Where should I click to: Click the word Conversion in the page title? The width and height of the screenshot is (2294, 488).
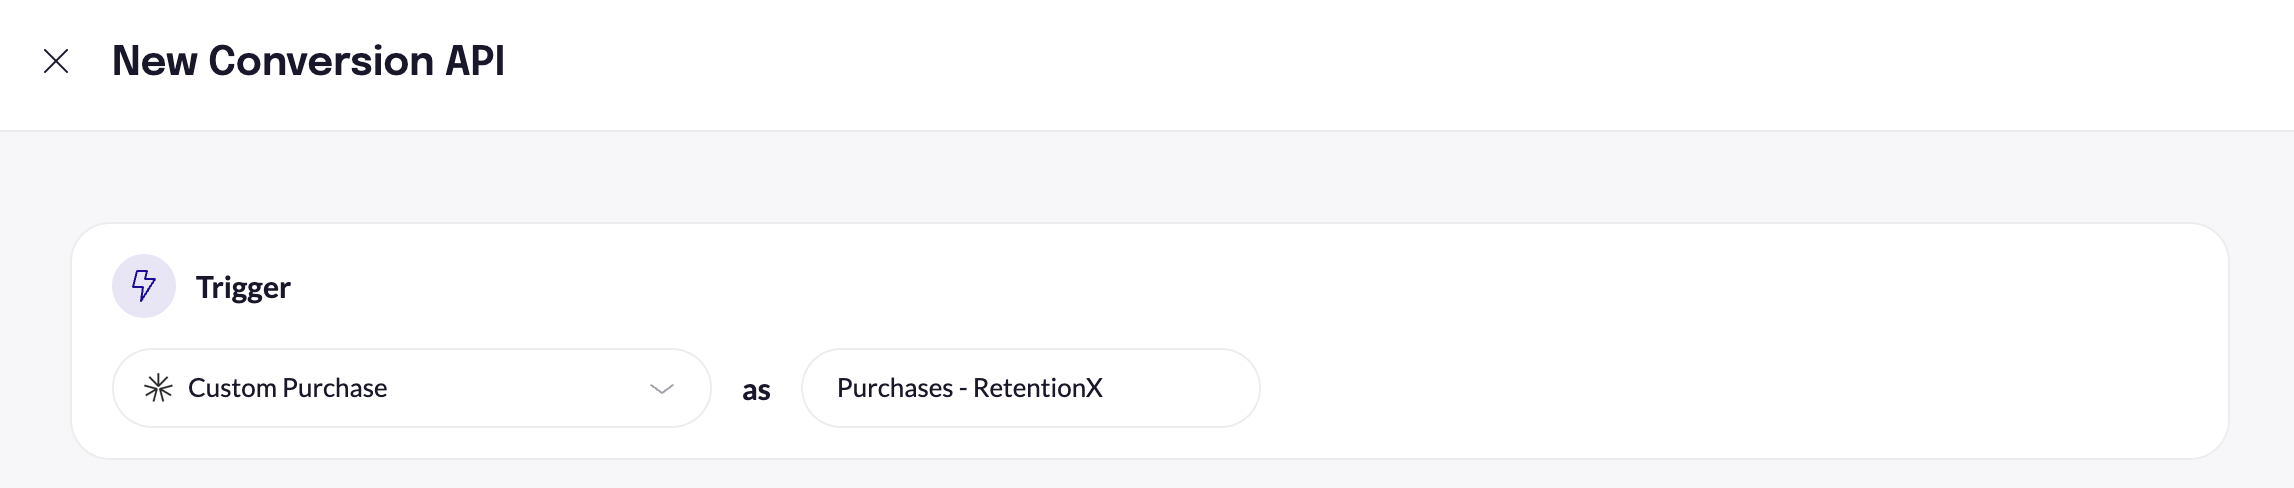point(320,61)
